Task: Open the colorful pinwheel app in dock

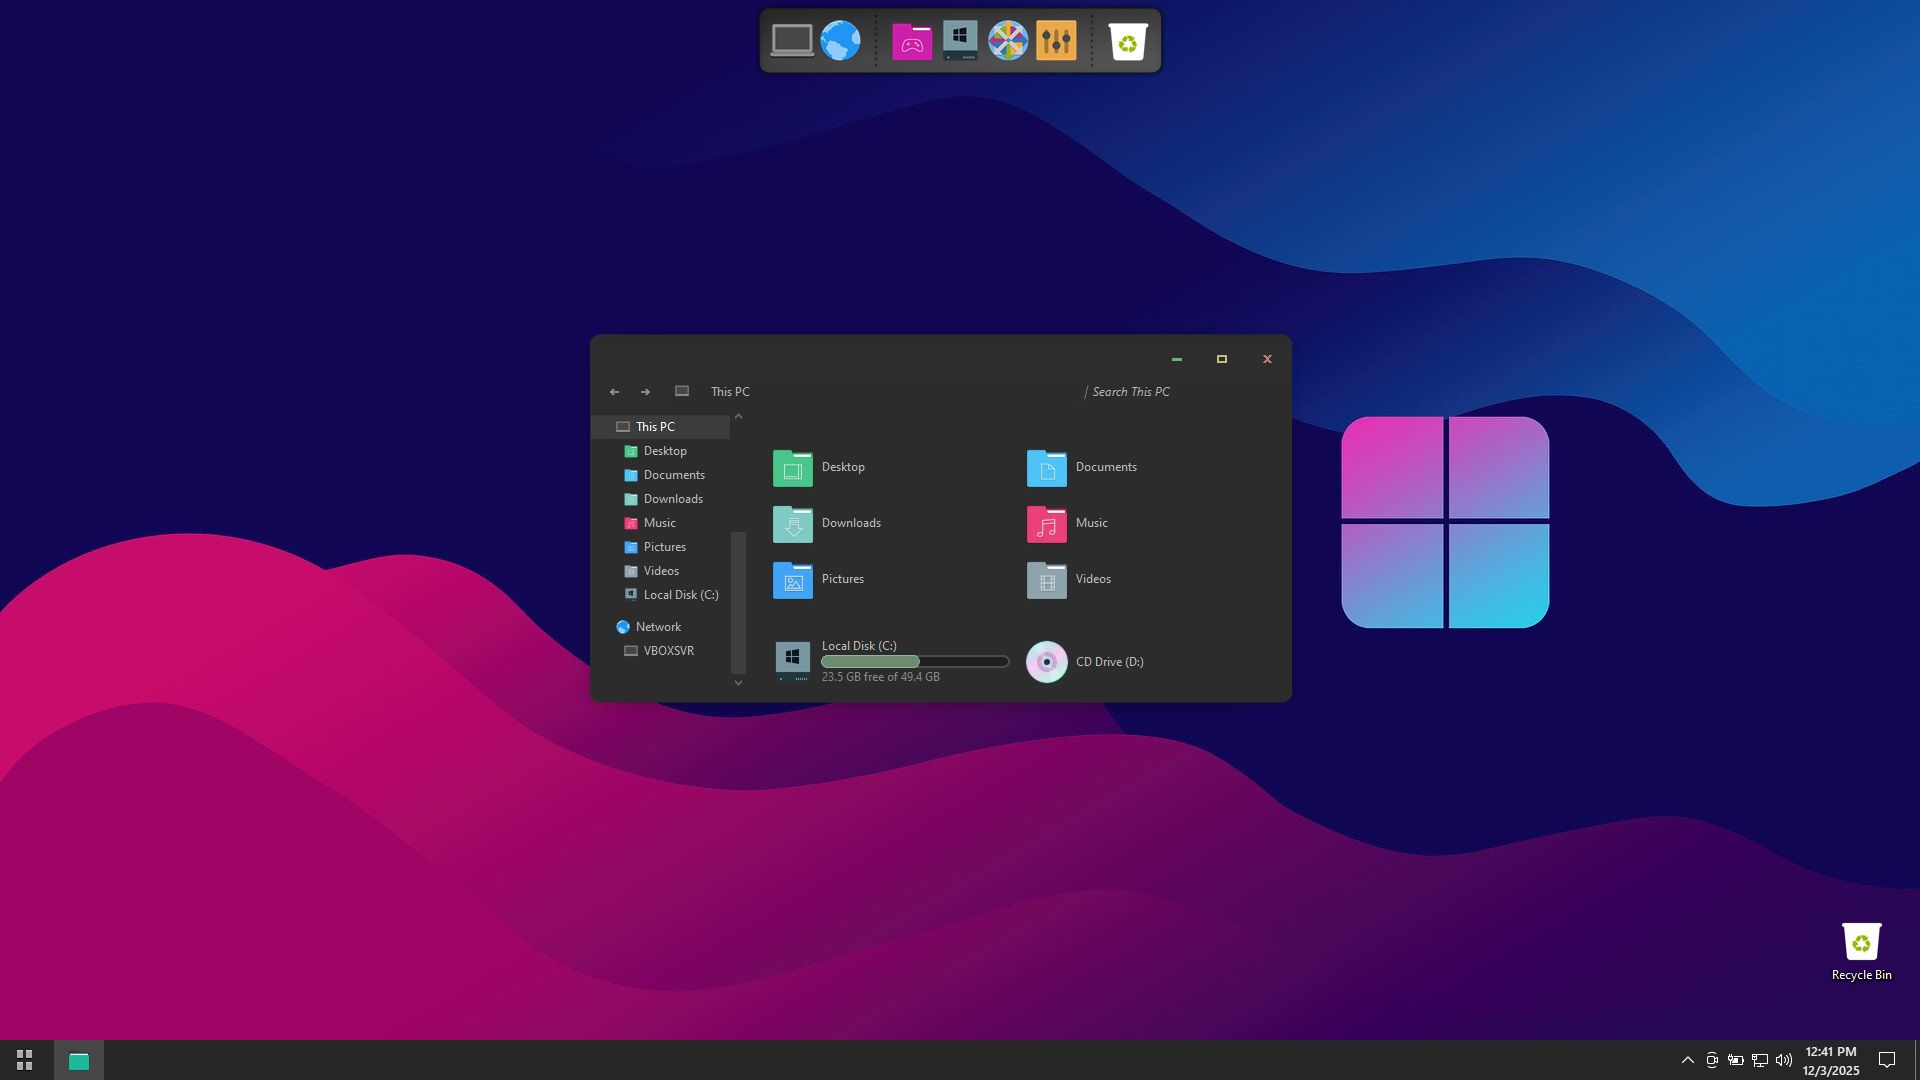Action: tap(1008, 41)
